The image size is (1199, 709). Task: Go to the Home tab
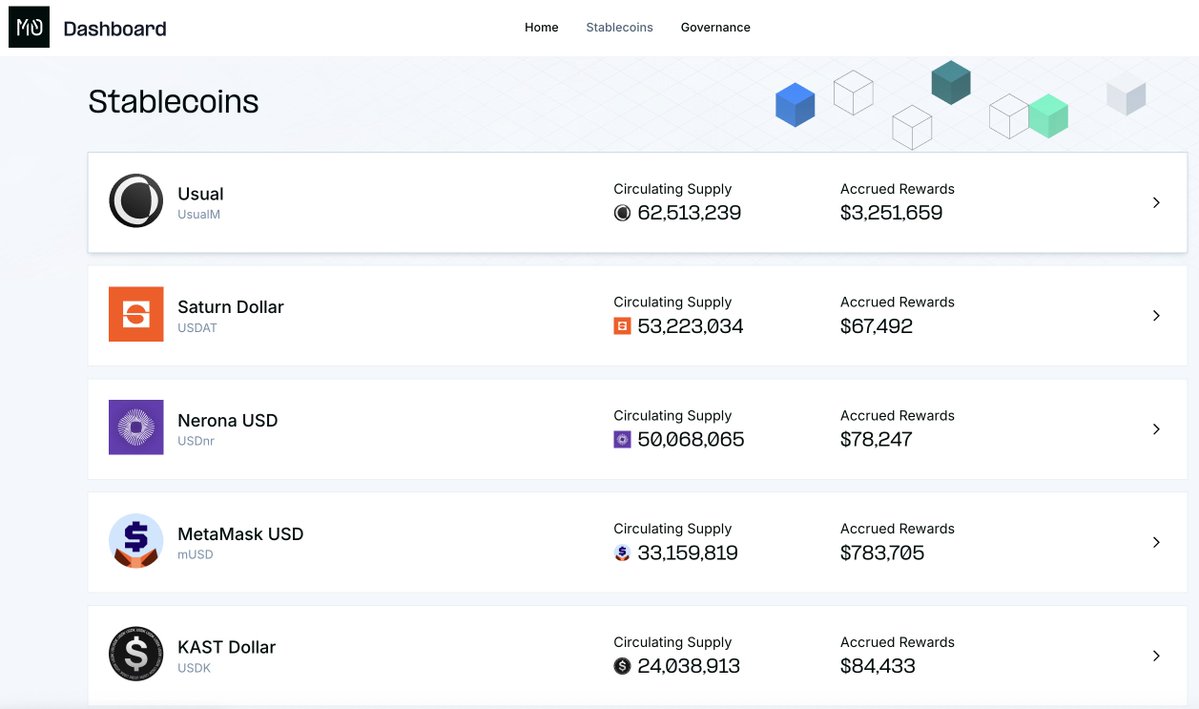541,28
